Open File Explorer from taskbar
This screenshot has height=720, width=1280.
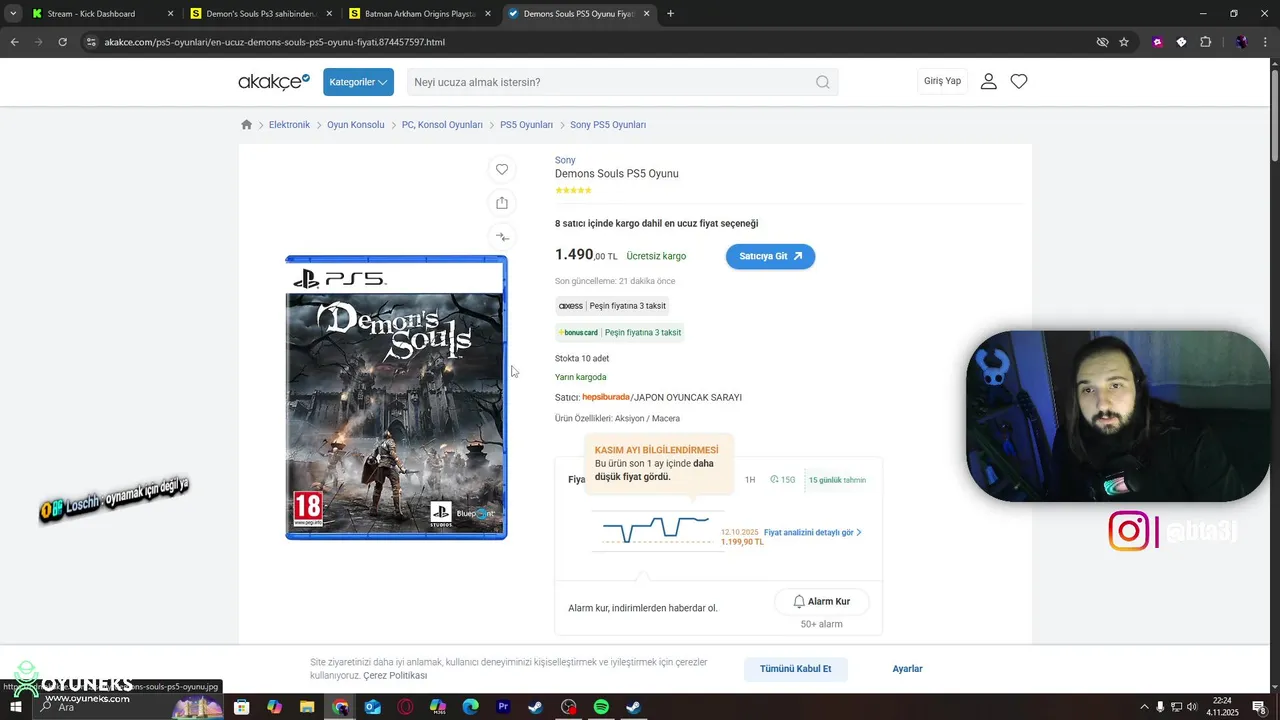(307, 707)
